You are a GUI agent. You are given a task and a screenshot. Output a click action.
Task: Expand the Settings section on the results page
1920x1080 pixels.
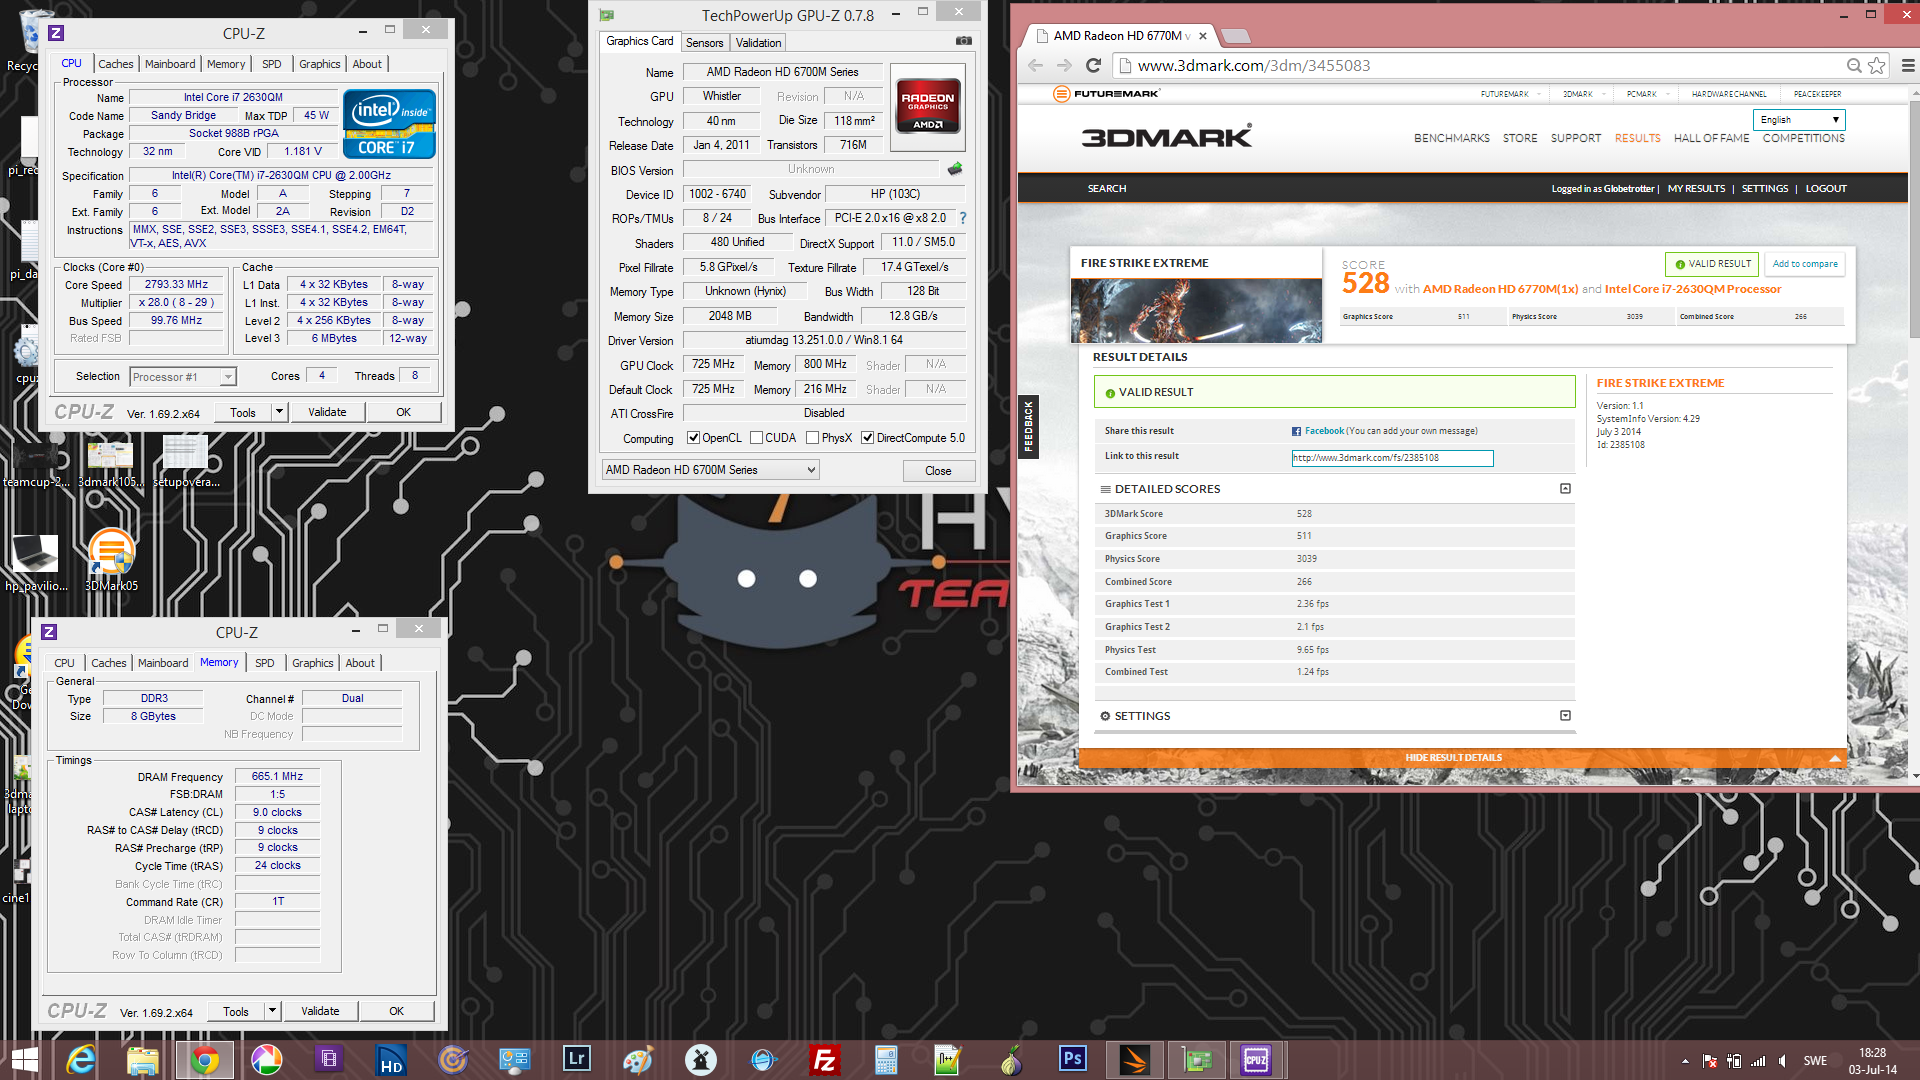coord(1565,716)
